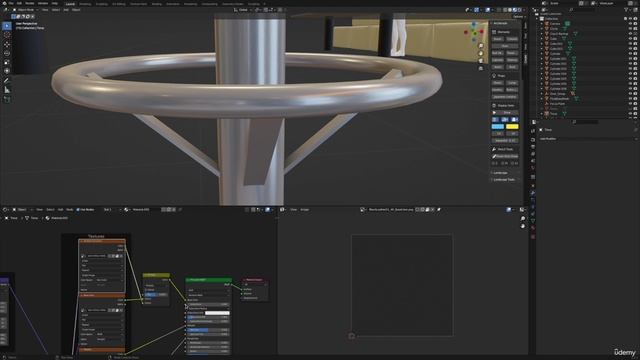640x360 pixels.
Task: Open the Object Mode dropdown
Action: 25,10
